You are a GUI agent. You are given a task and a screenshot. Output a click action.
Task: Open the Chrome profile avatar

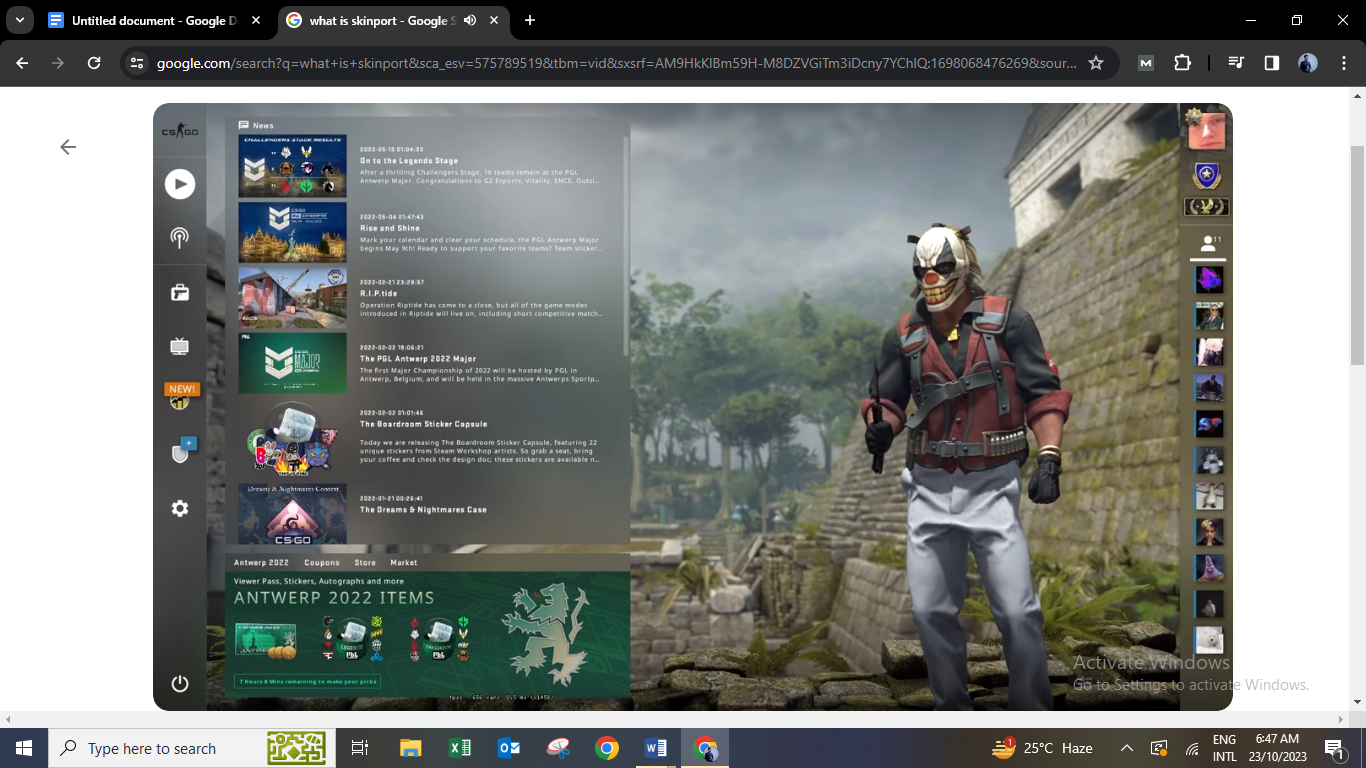(x=1307, y=63)
